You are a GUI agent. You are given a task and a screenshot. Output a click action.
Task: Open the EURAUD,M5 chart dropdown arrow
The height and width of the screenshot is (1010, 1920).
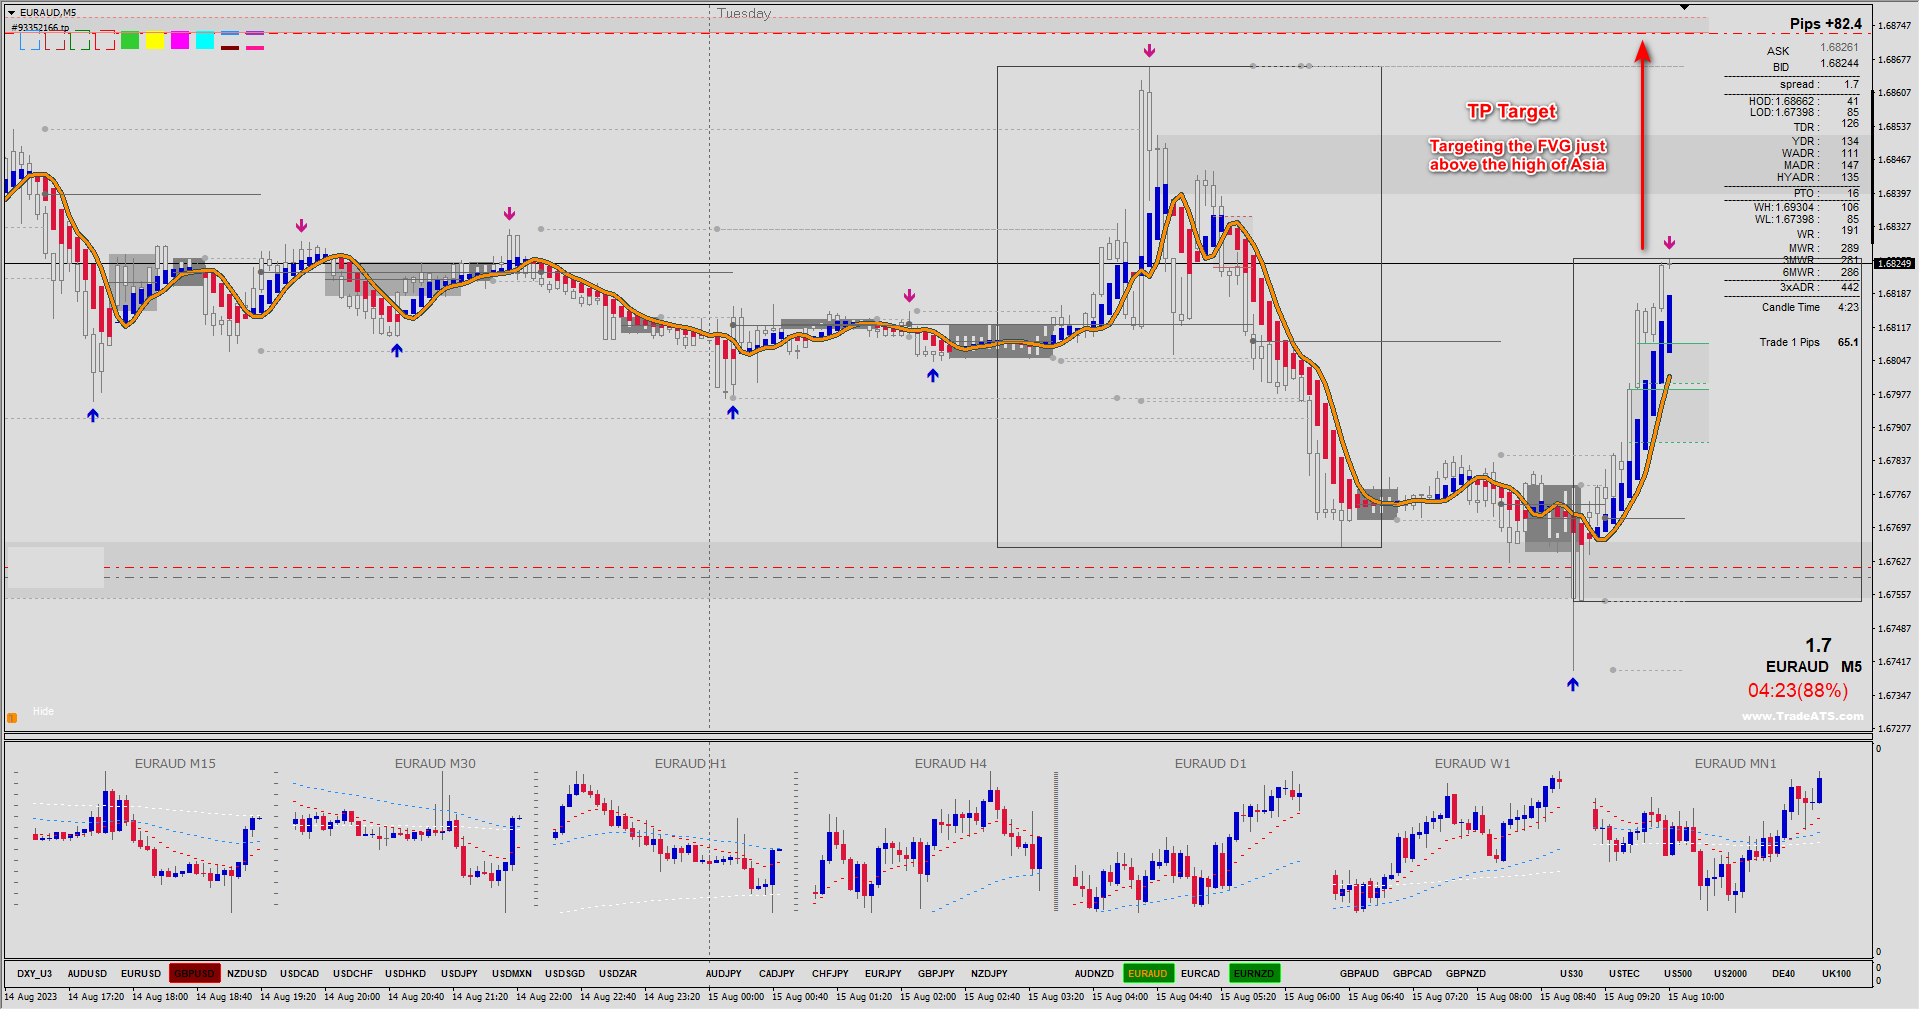(x=11, y=13)
